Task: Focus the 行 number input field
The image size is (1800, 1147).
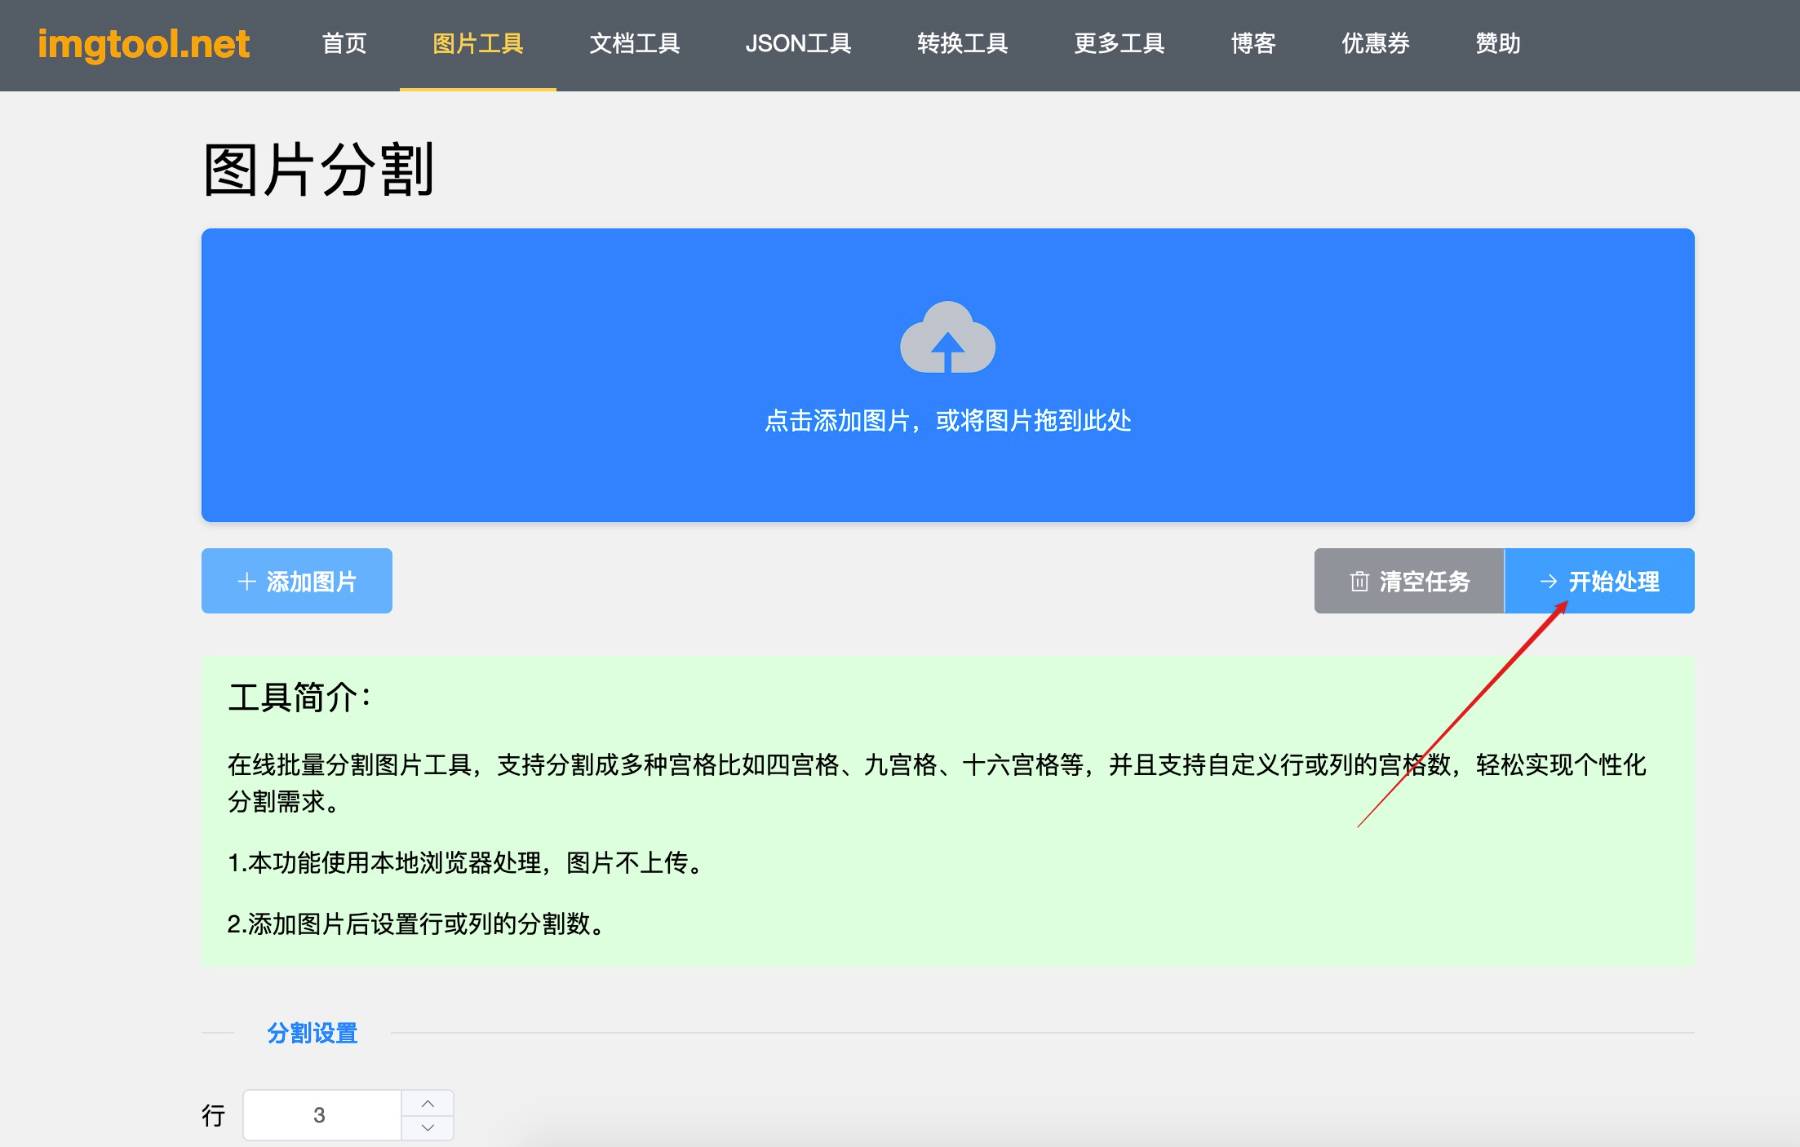Action: pyautogui.click(x=322, y=1115)
